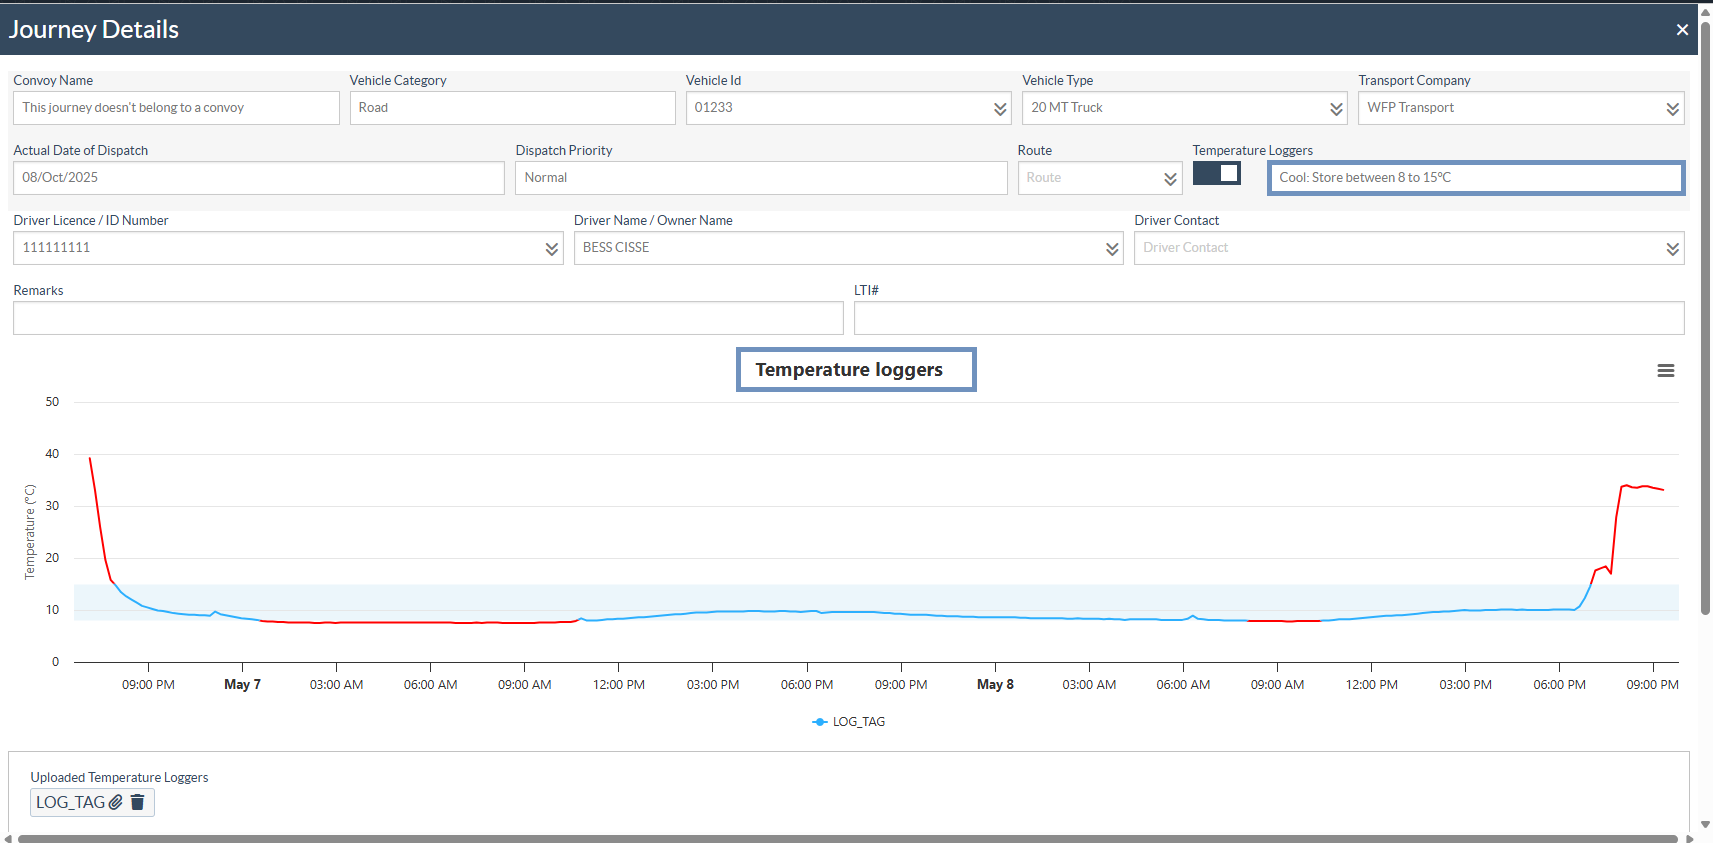This screenshot has width=1713, height=843.
Task: Close the Journey Details dialog
Action: (1682, 30)
